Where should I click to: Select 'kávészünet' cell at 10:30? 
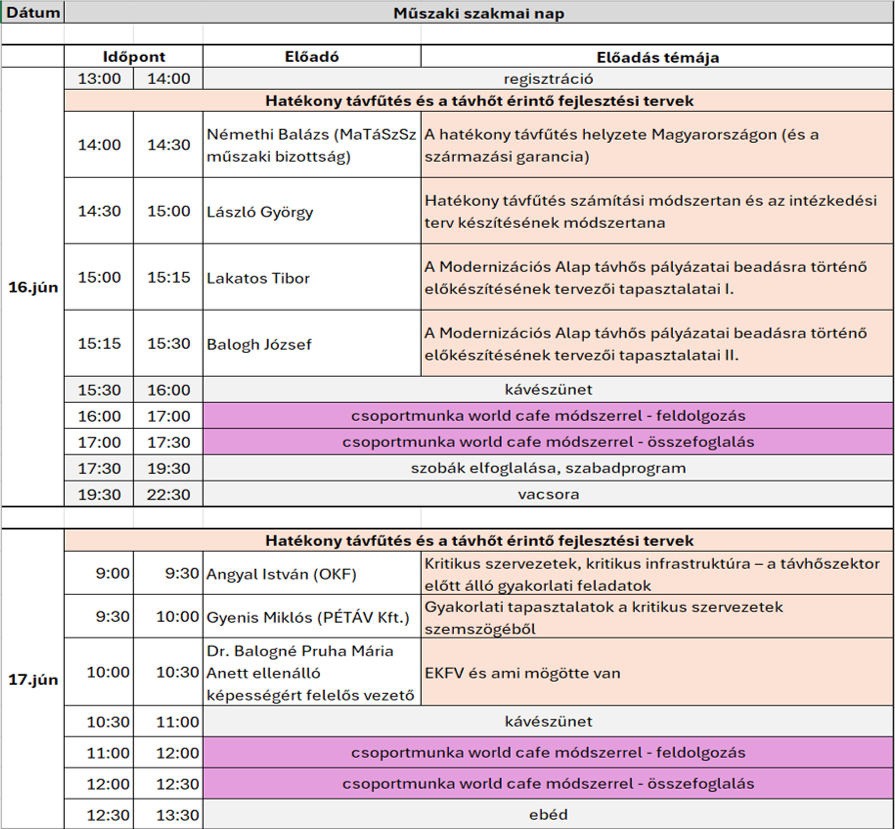(548, 722)
